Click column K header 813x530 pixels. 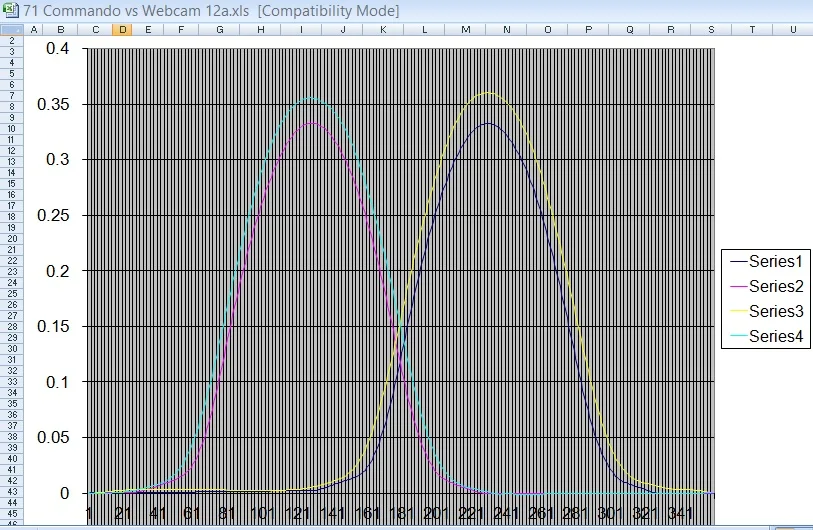pyautogui.click(x=383, y=29)
